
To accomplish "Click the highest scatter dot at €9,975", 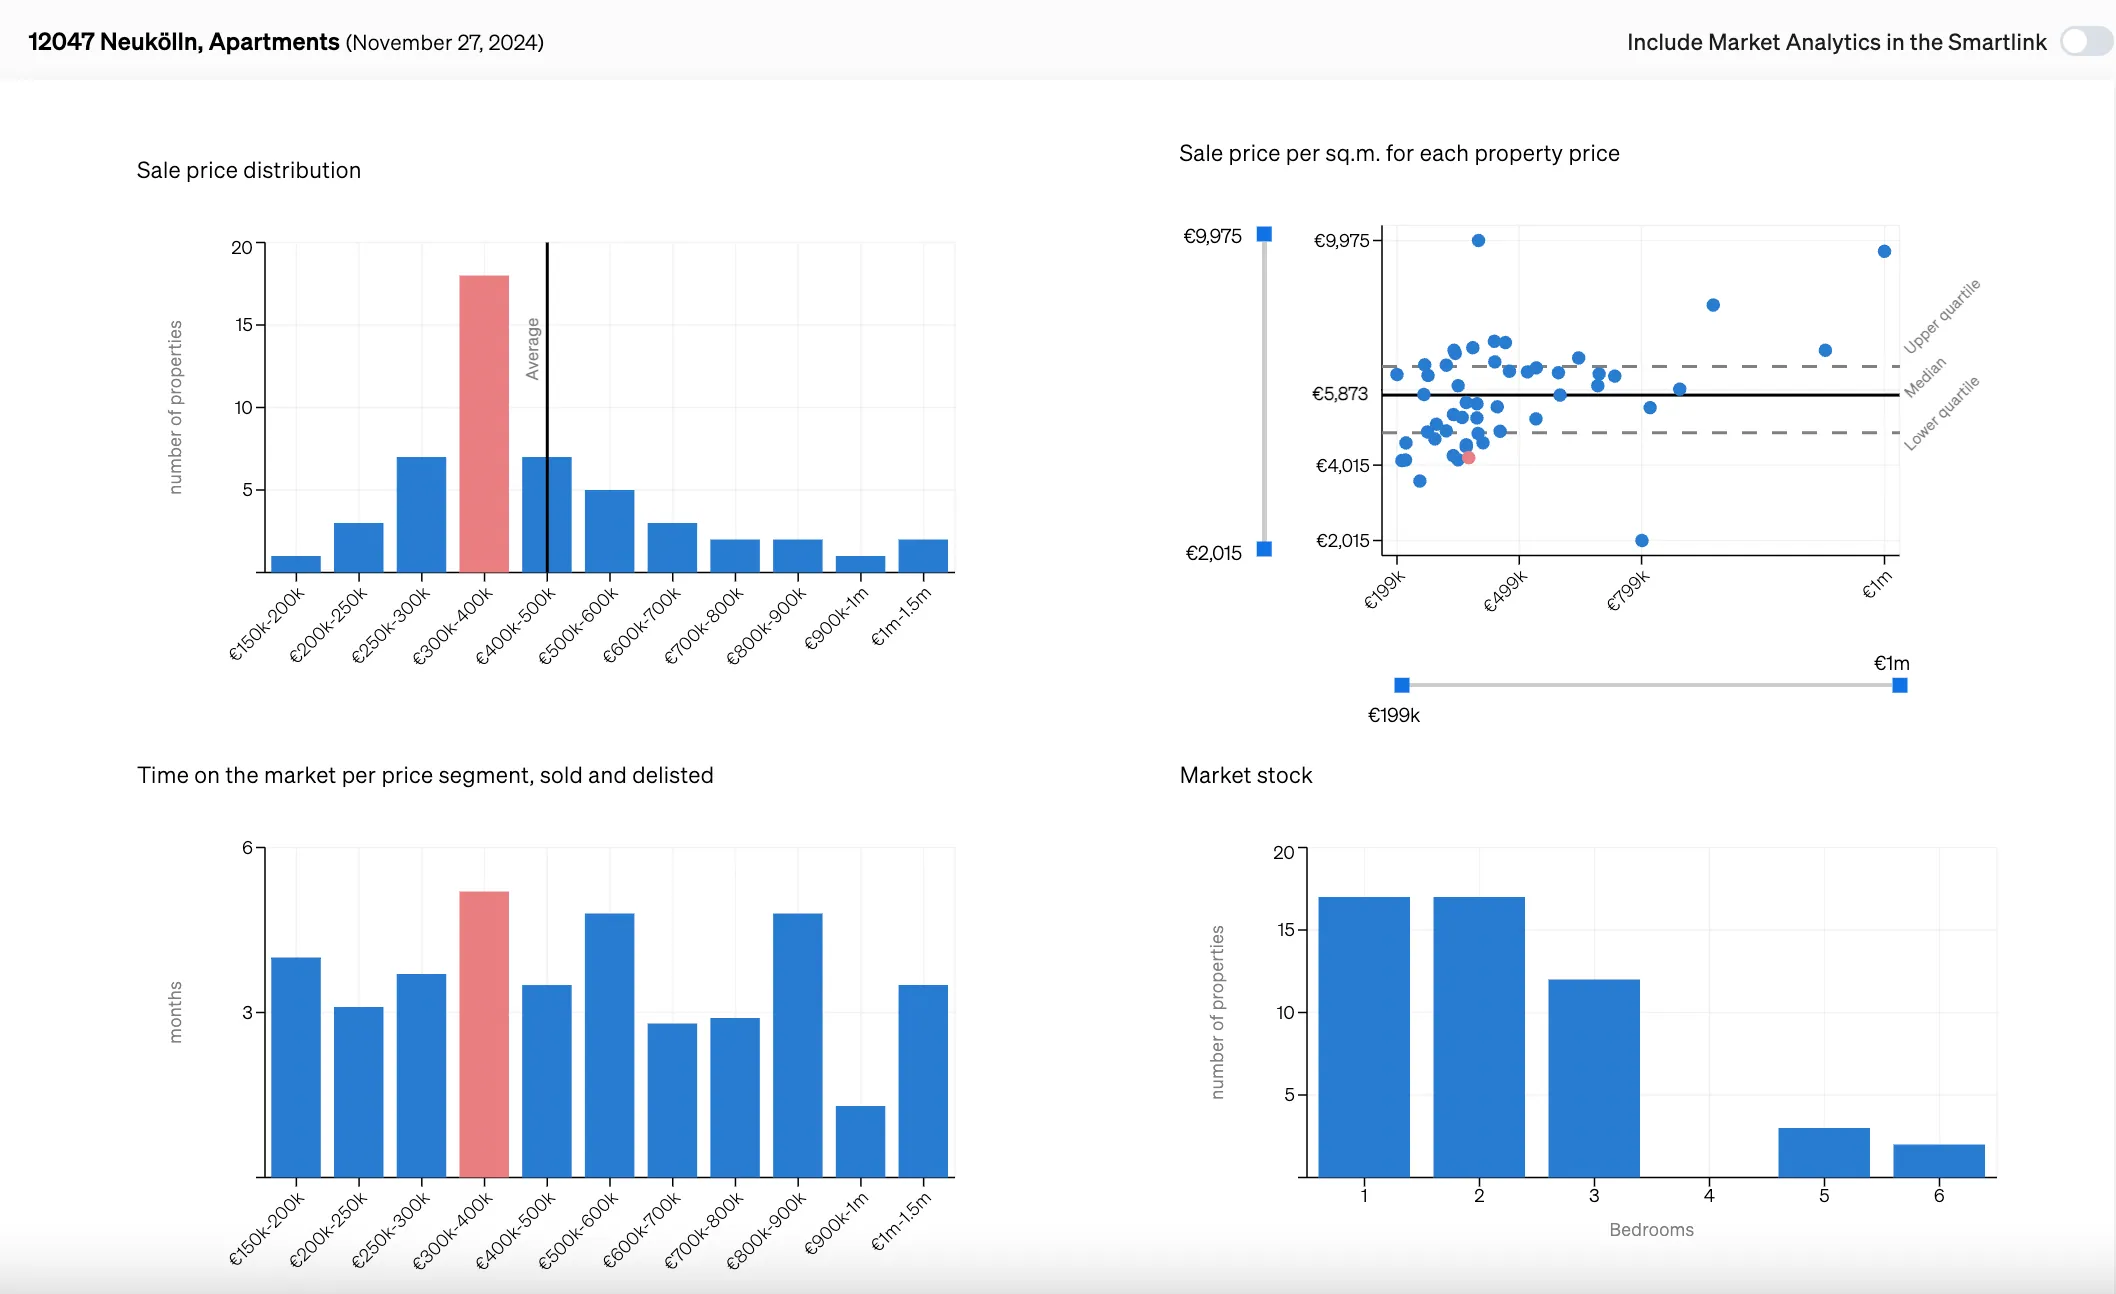I will pos(1478,240).
